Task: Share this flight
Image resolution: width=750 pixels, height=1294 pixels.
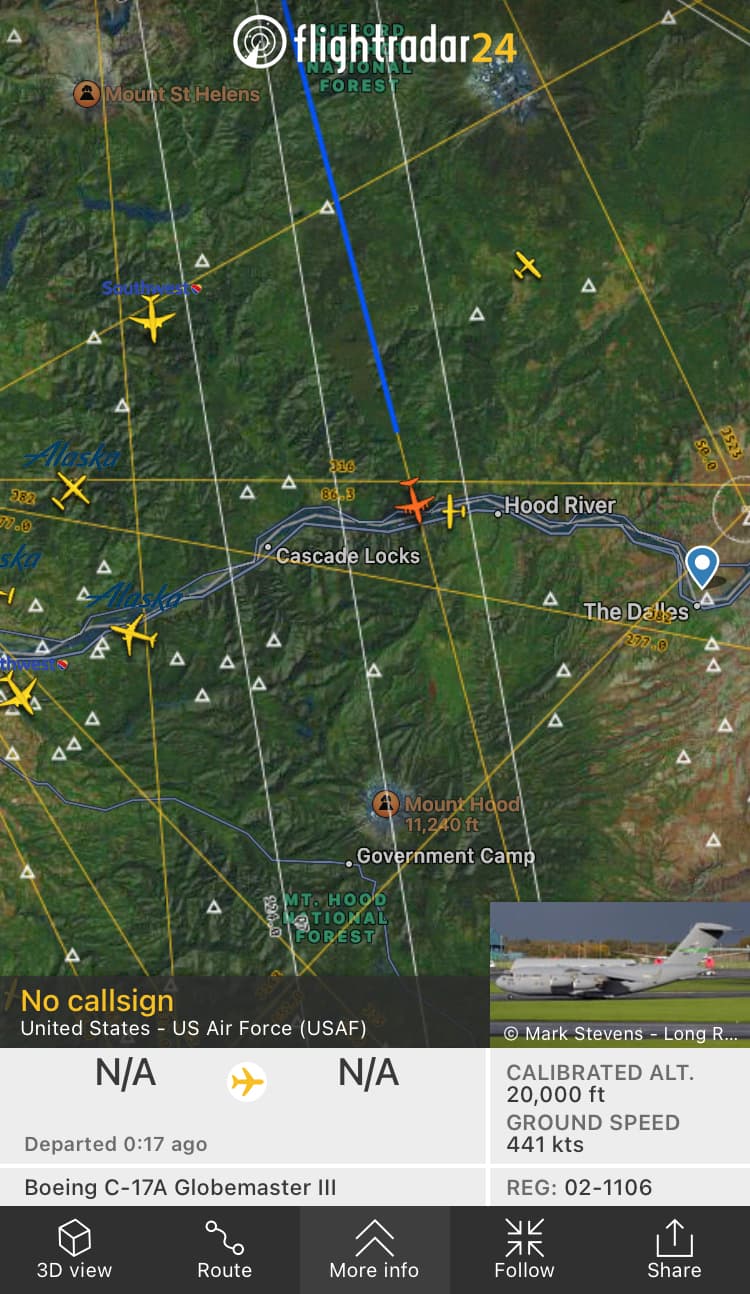Action: pos(674,1249)
